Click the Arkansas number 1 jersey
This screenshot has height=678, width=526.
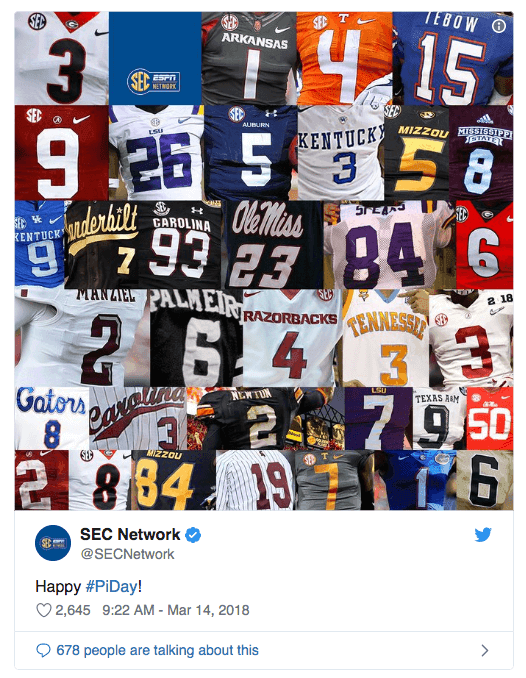click(x=249, y=58)
